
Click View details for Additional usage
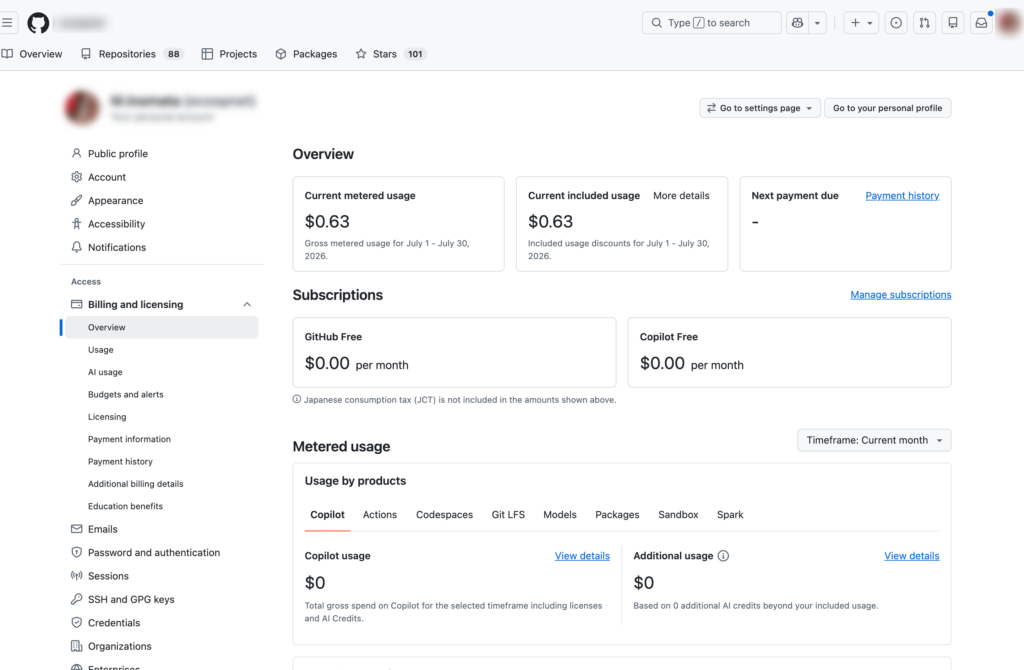click(x=912, y=556)
